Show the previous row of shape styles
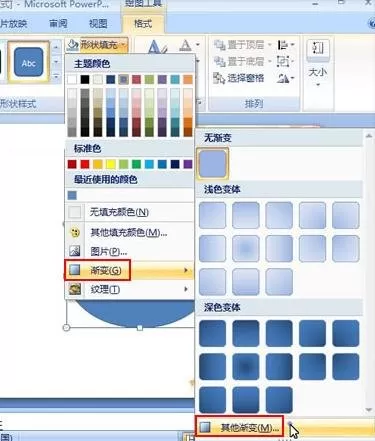Viewport: 375px width, 441px height. (56, 47)
